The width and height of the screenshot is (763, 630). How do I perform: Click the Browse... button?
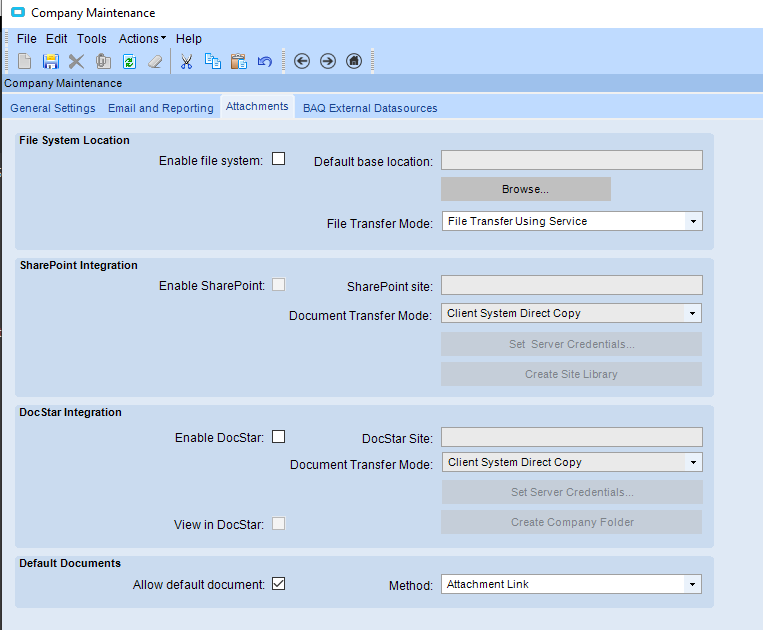tap(526, 189)
